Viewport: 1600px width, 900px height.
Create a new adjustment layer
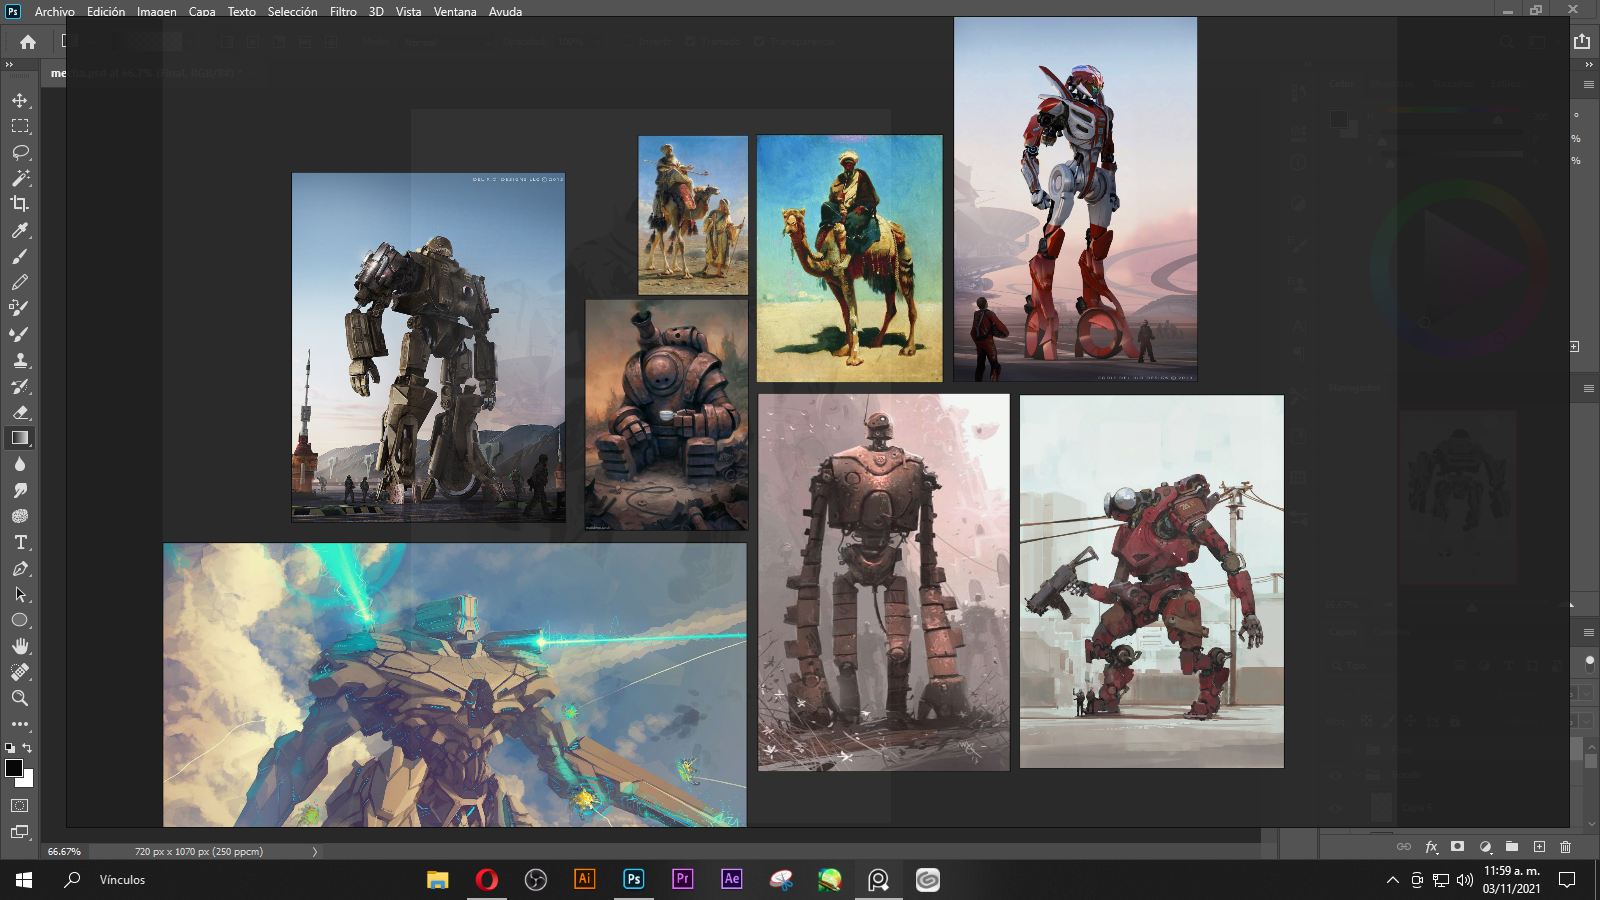pyautogui.click(x=1485, y=847)
